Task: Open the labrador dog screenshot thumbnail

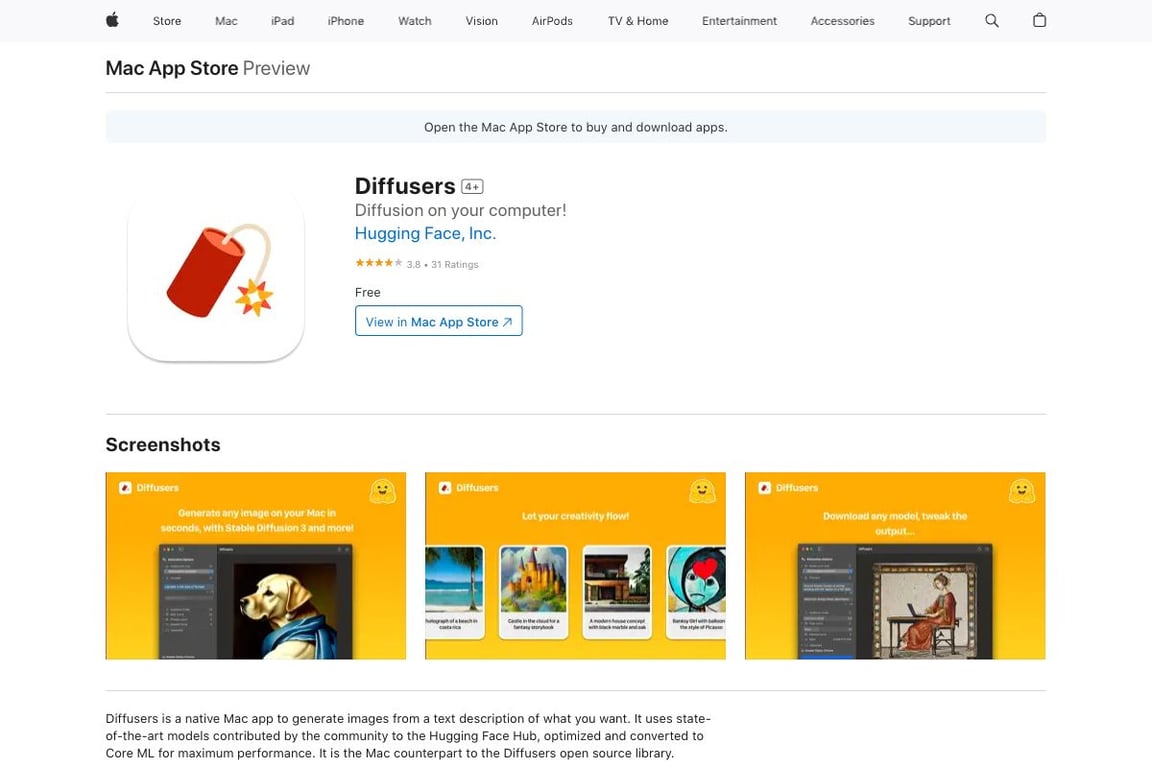Action: click(x=256, y=566)
